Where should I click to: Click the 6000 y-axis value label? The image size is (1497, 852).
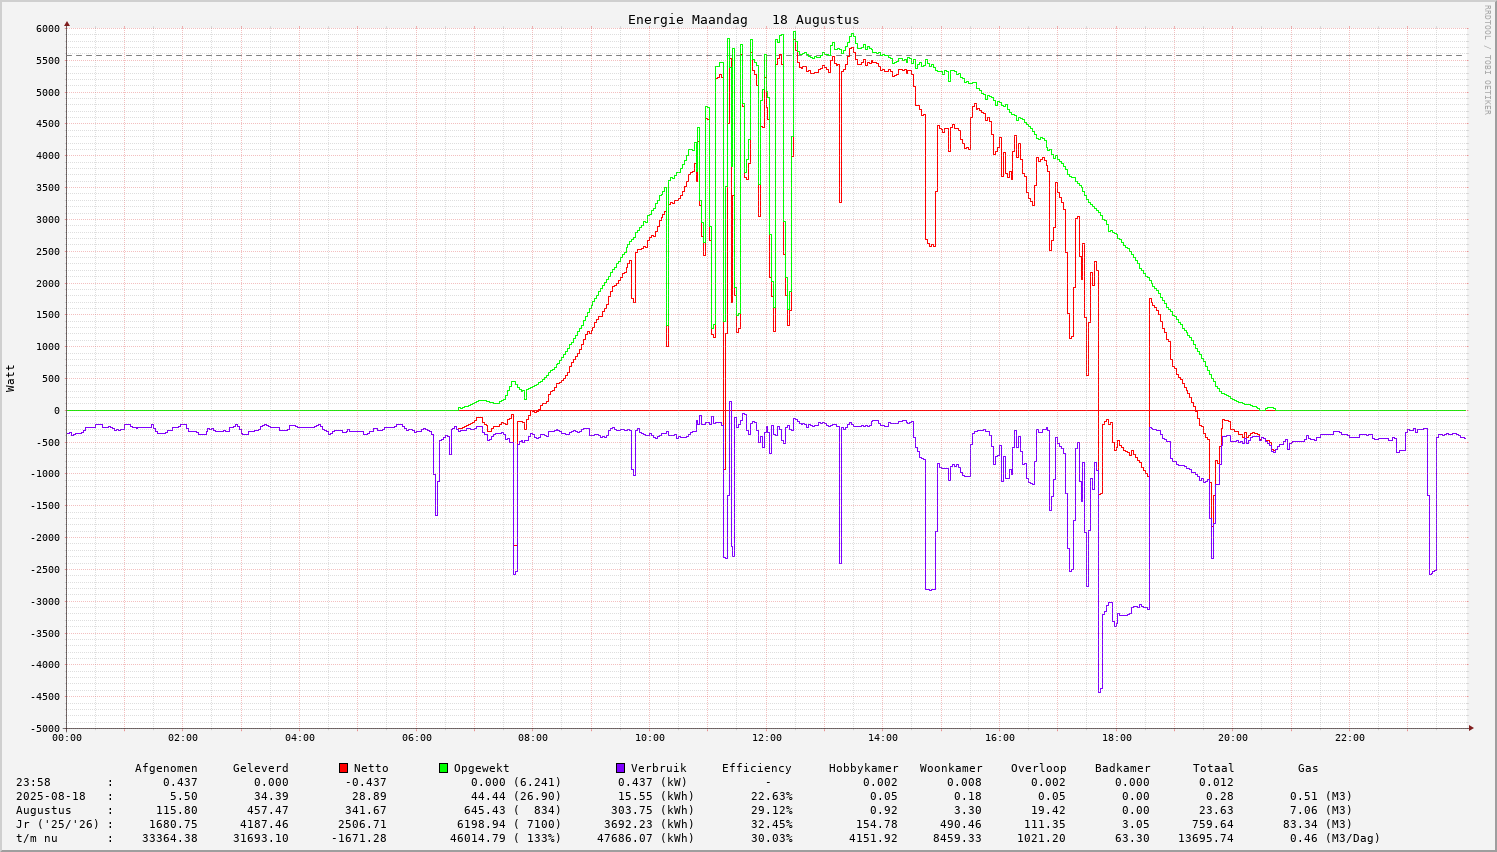[48, 28]
